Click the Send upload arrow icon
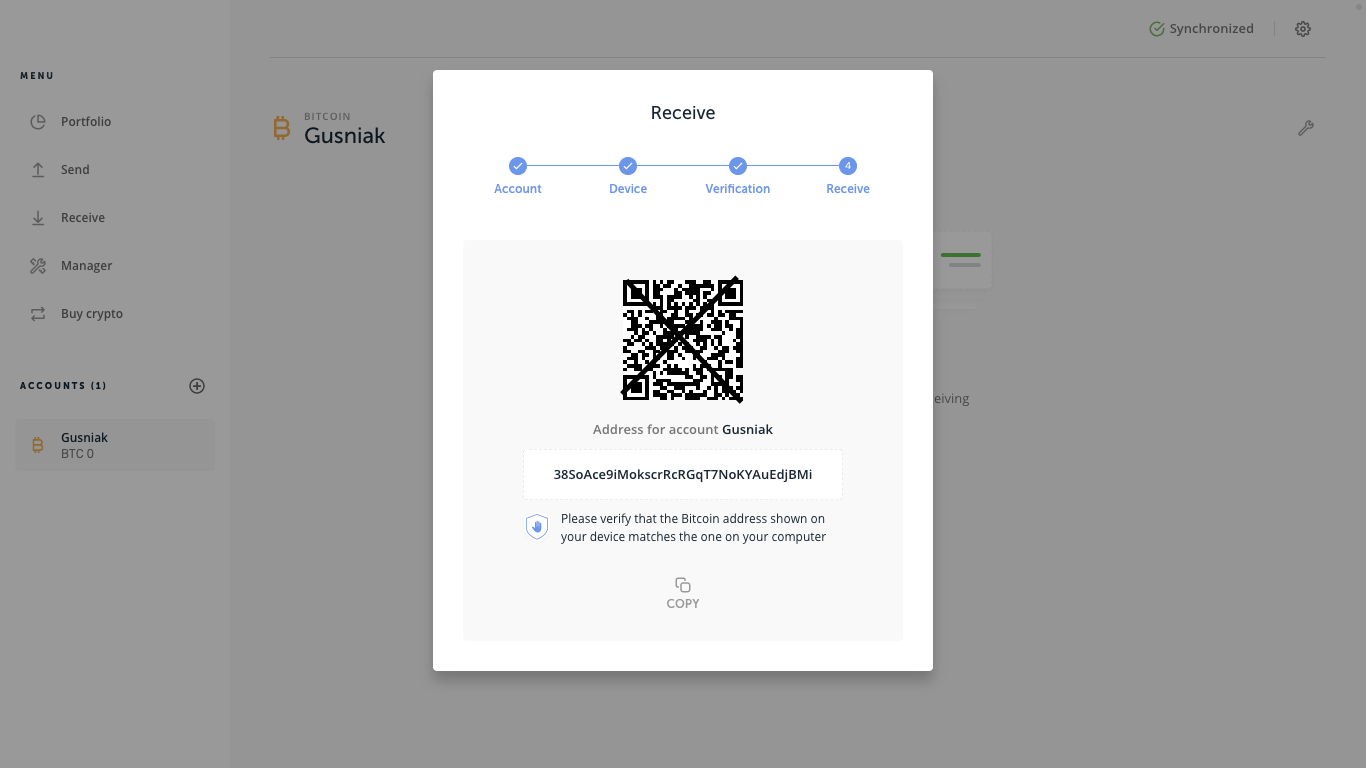Screen dimensions: 1366x768 [x=38, y=170]
